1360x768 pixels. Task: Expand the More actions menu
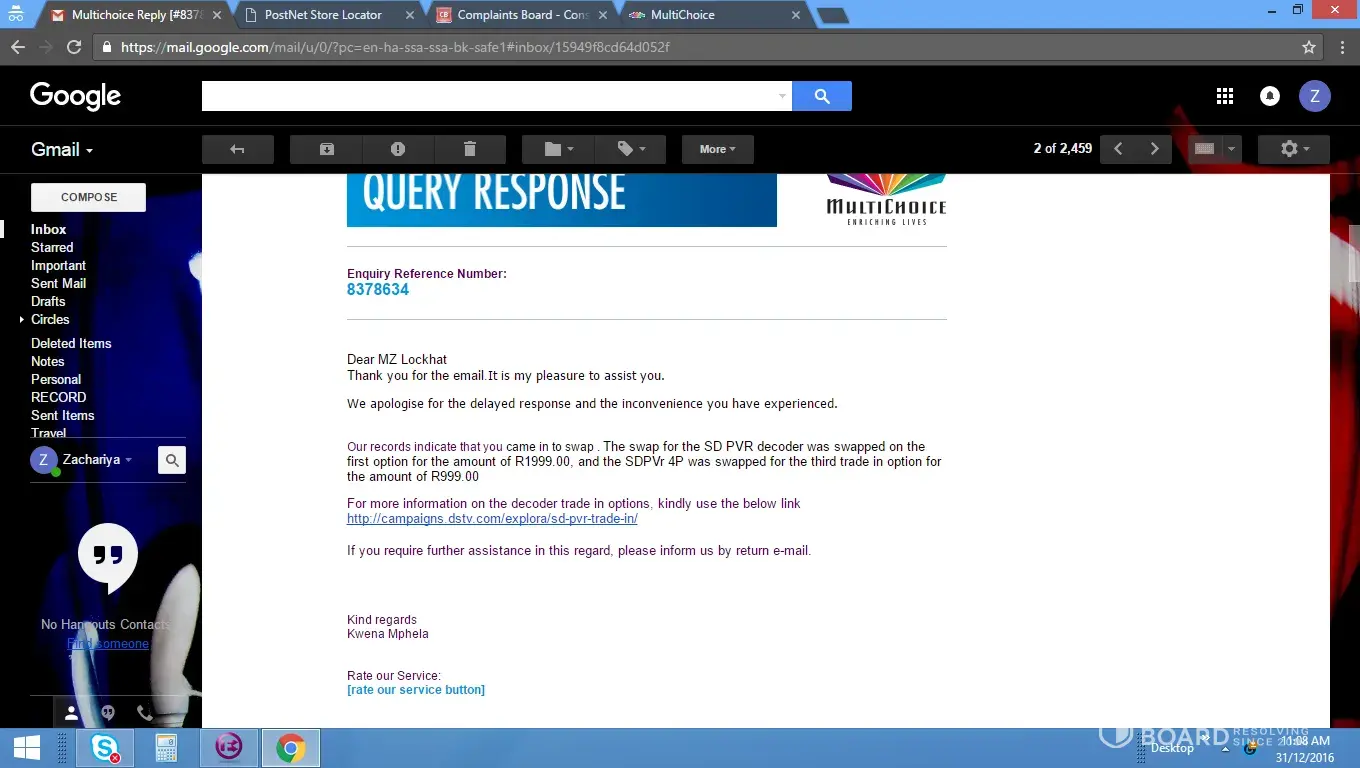point(717,149)
